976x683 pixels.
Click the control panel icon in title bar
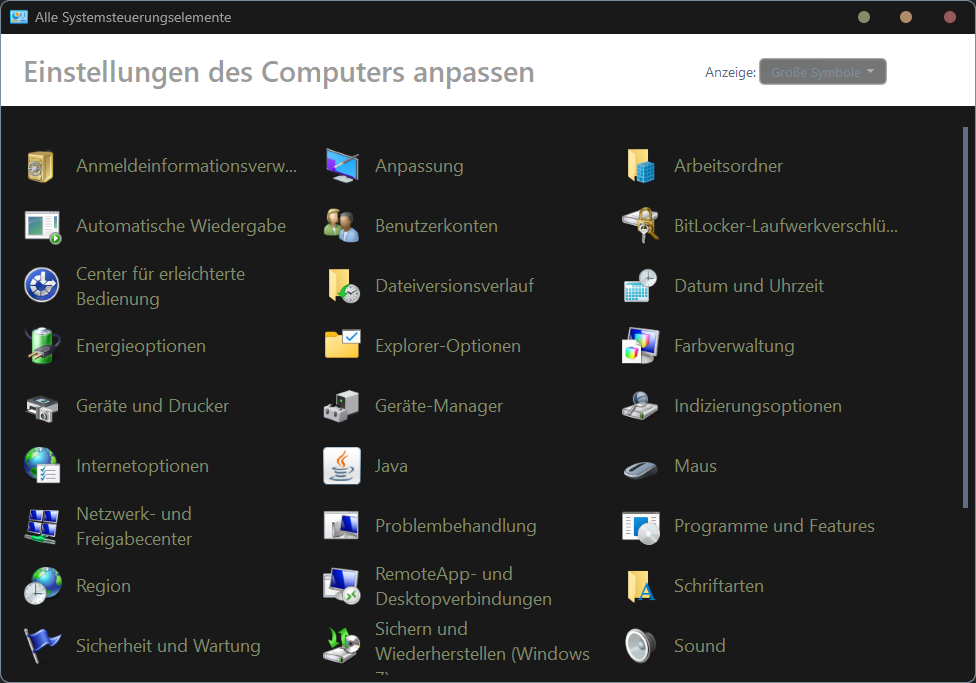tap(18, 17)
